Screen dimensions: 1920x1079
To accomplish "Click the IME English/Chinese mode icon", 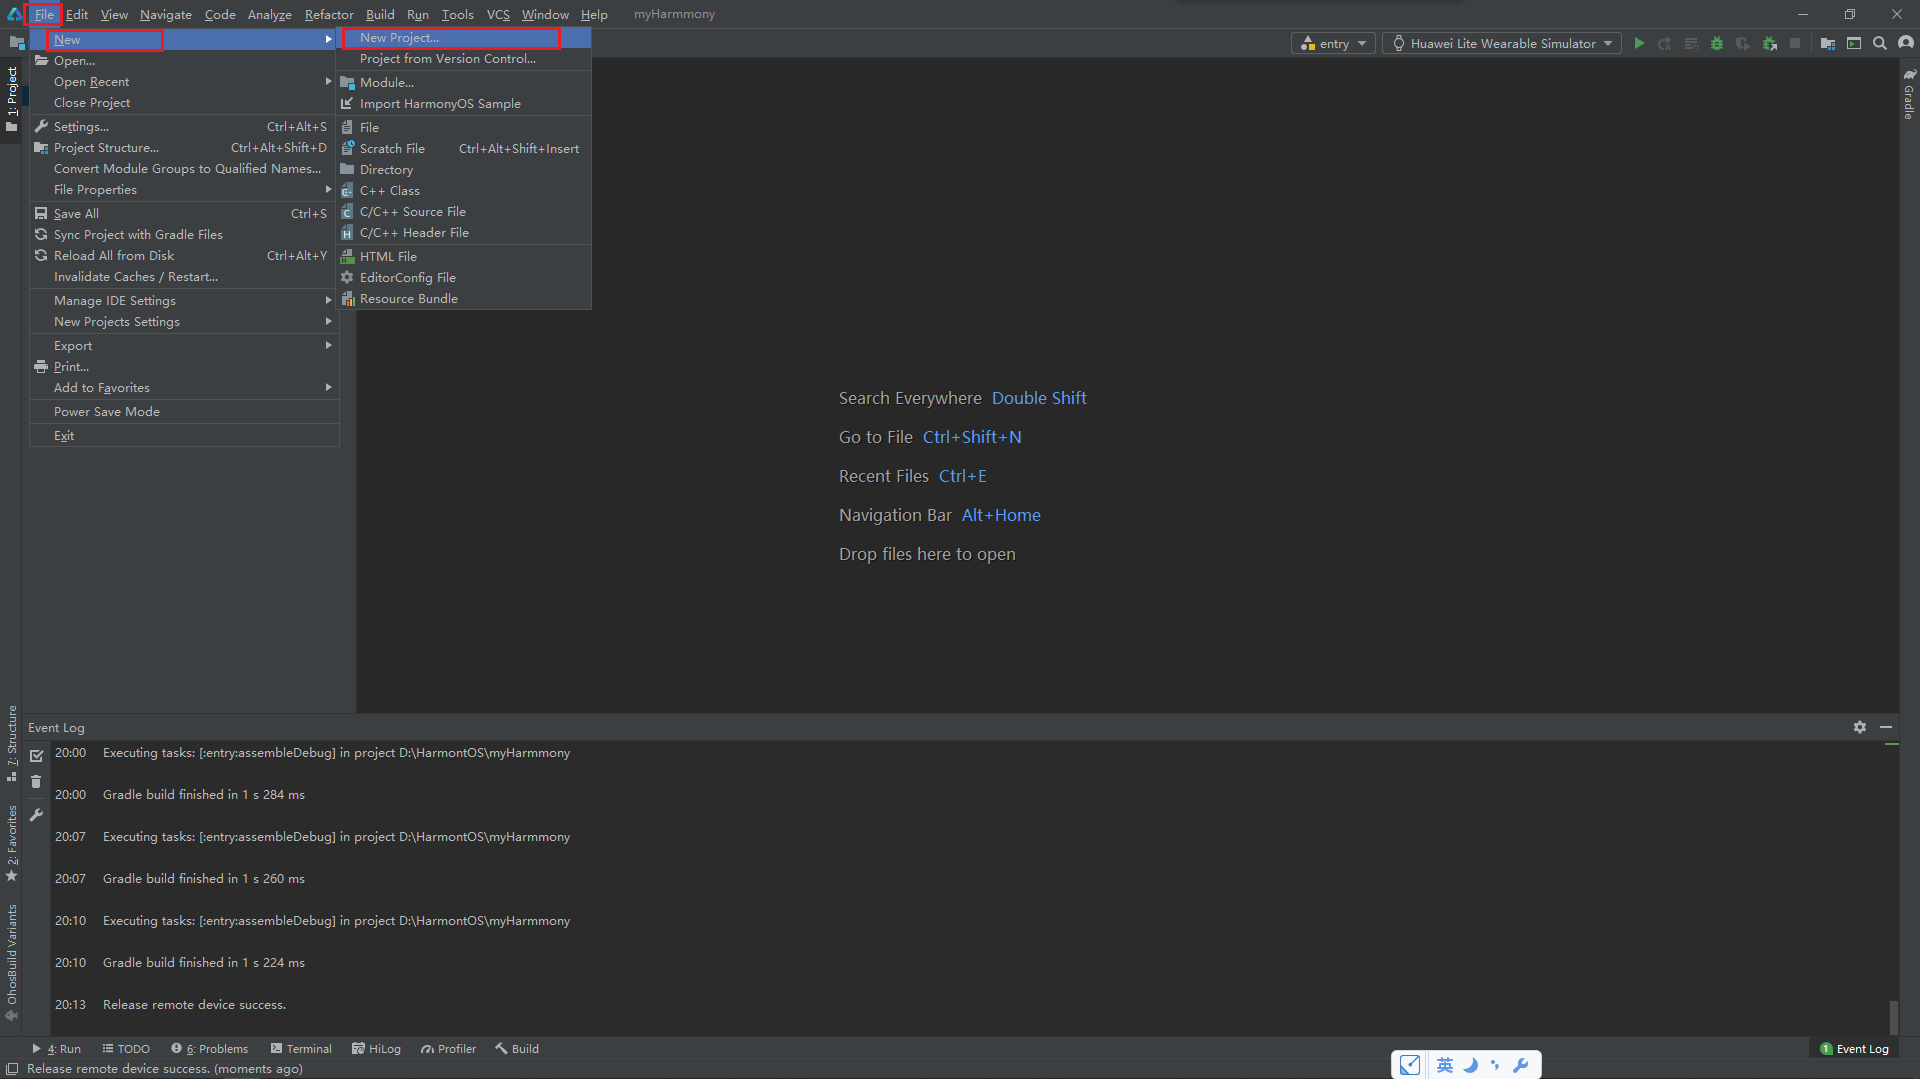I will pyautogui.click(x=1445, y=1065).
